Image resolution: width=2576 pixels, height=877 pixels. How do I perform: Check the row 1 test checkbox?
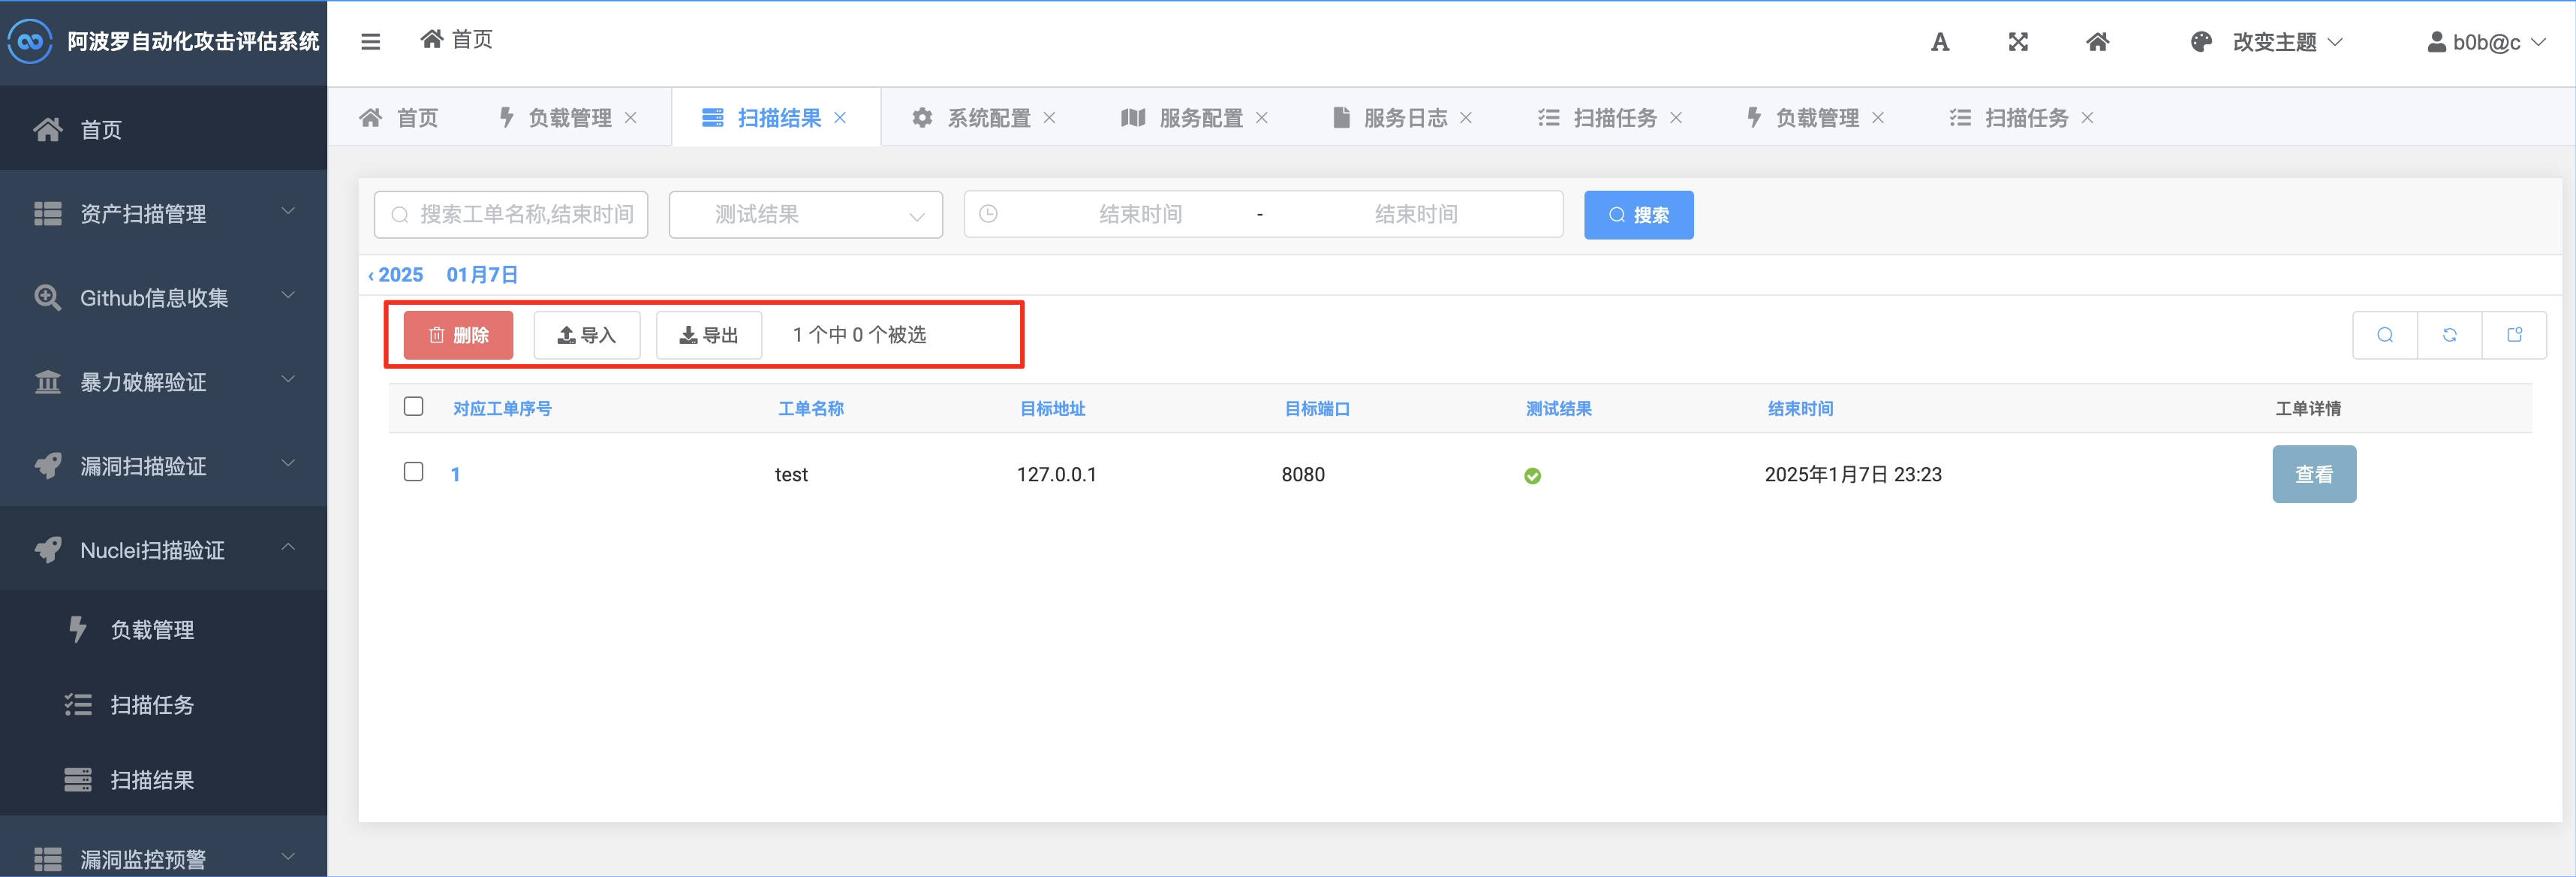[x=413, y=472]
